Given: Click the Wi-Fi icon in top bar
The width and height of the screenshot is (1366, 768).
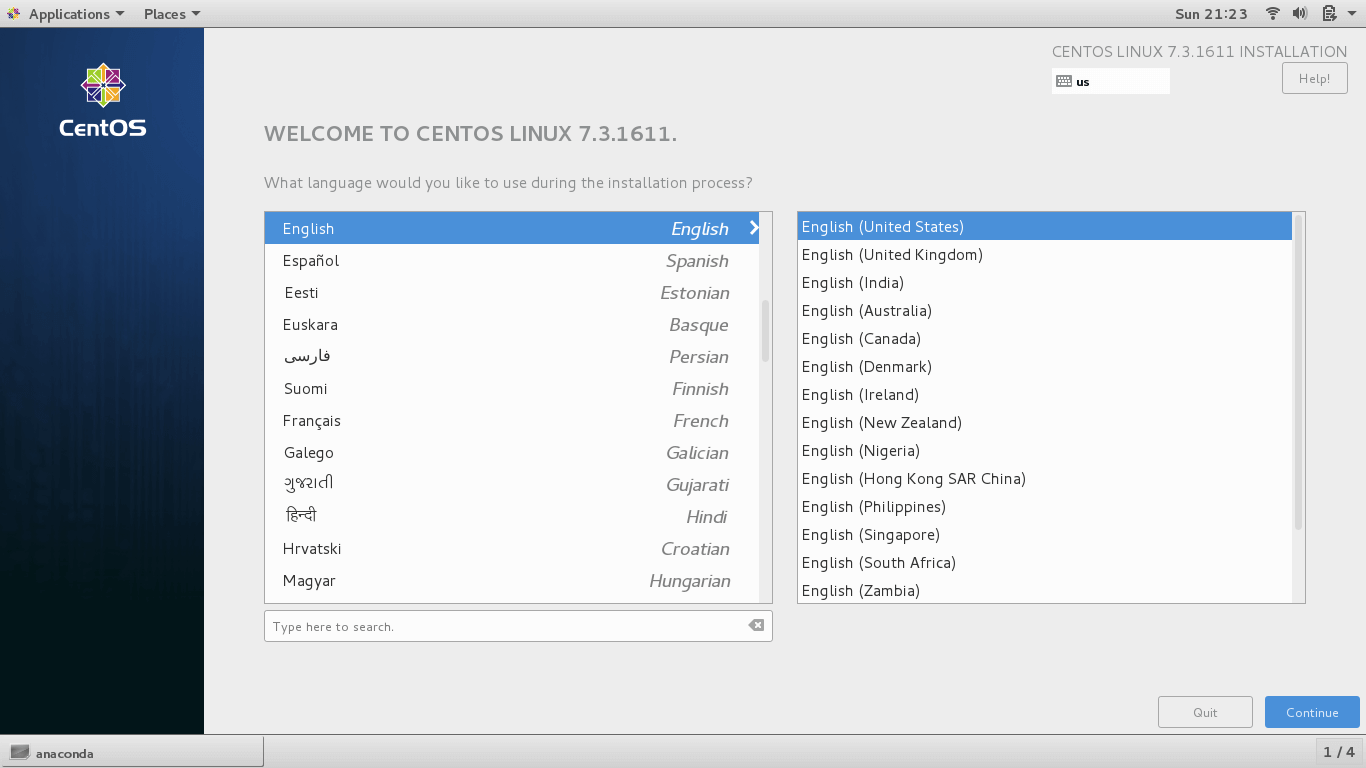Looking at the screenshot, I should [1273, 14].
